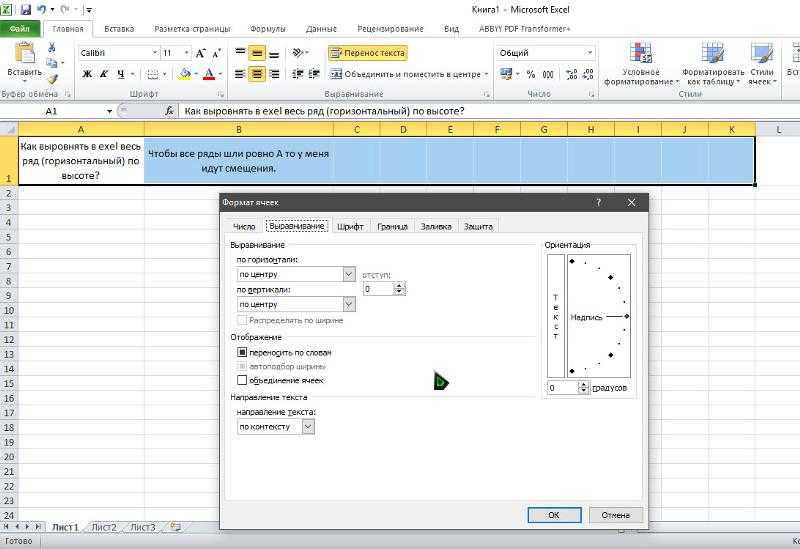The height and width of the screenshot is (549, 800).
Task: Click the degrees (градусов) input field
Action: coord(562,388)
